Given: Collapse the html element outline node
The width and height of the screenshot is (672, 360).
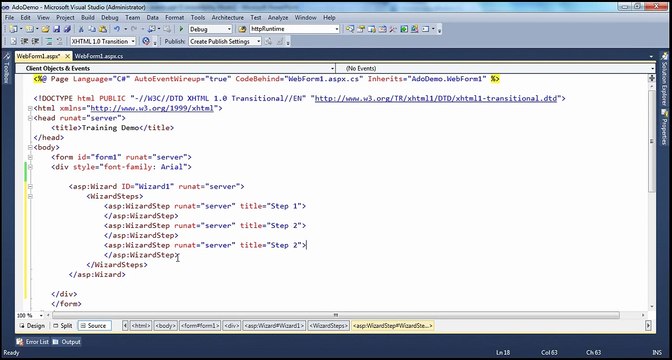Looking at the screenshot, I should (30, 108).
